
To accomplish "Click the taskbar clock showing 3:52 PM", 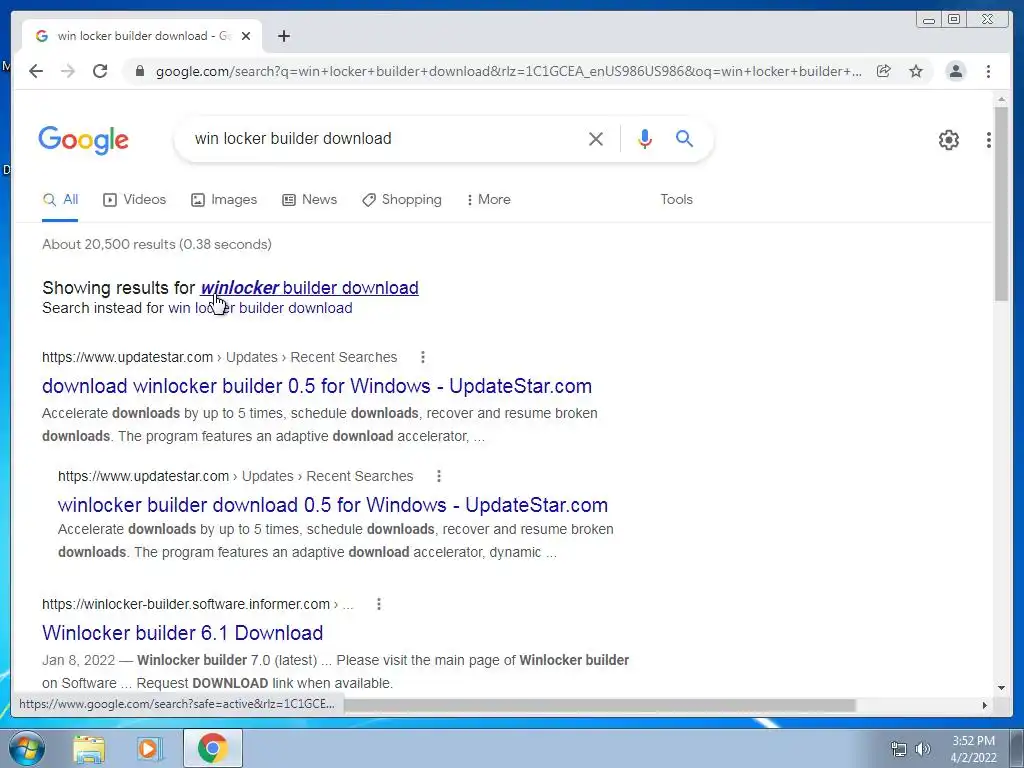I will pyautogui.click(x=974, y=749).
